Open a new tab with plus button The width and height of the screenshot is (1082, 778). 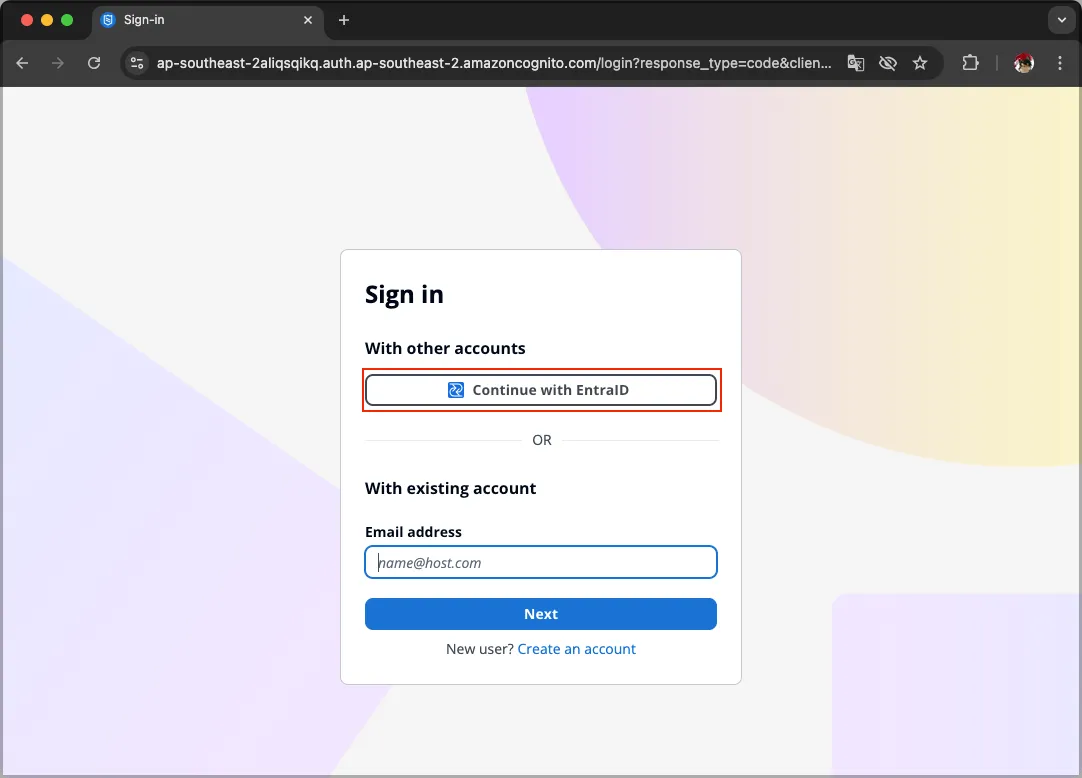pos(344,20)
